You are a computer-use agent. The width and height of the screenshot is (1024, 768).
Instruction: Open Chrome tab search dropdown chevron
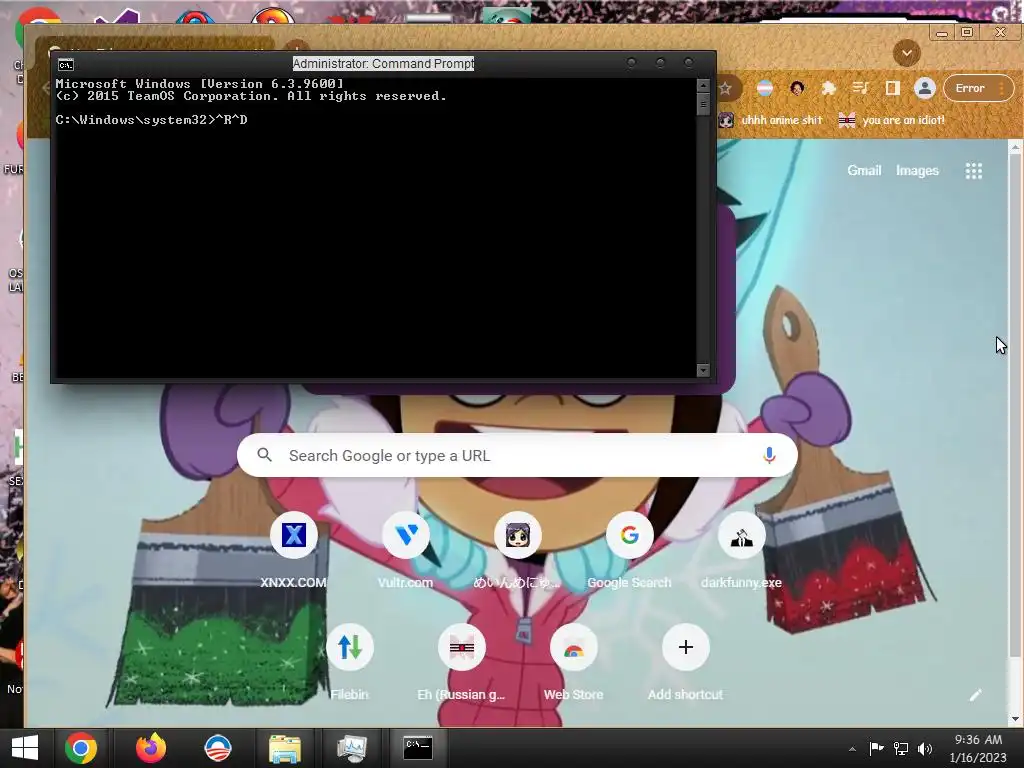pos(906,53)
